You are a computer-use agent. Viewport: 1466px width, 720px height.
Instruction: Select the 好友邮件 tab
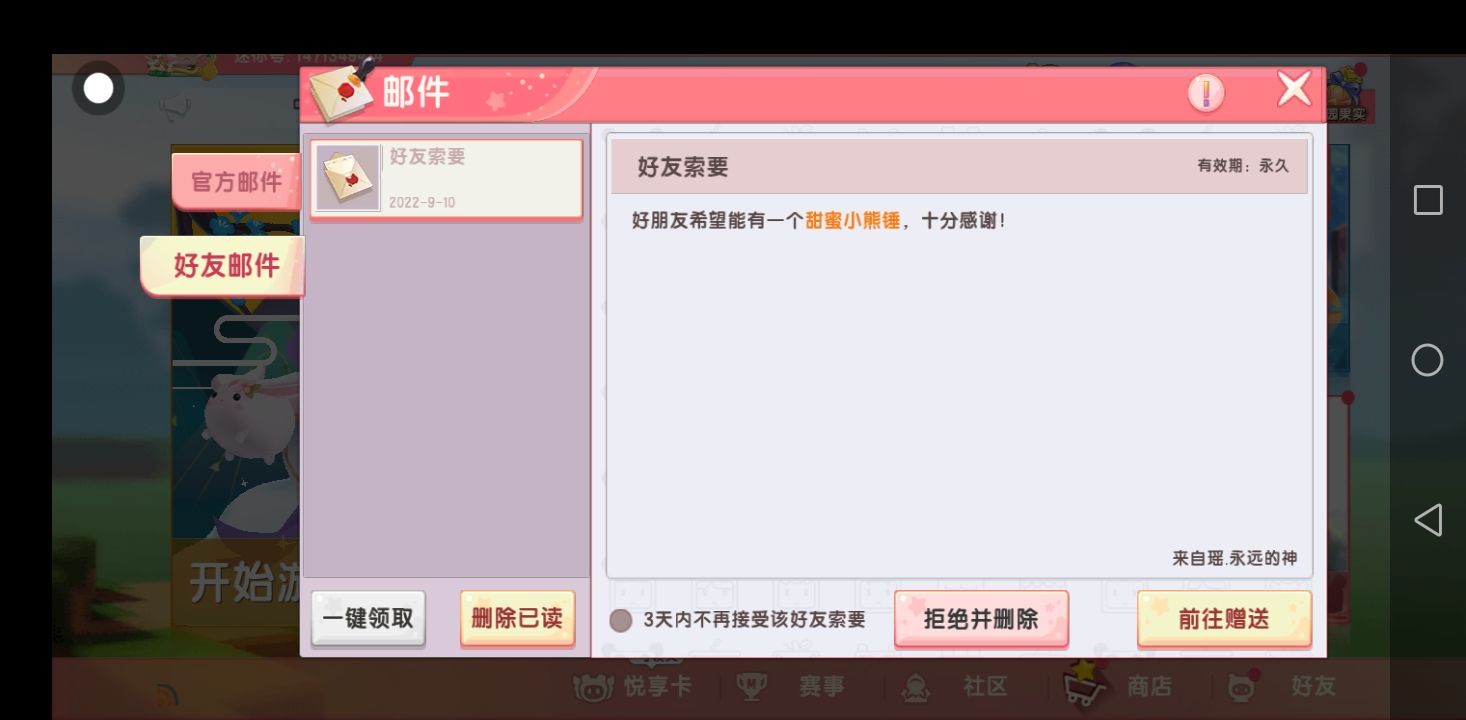[x=224, y=266]
